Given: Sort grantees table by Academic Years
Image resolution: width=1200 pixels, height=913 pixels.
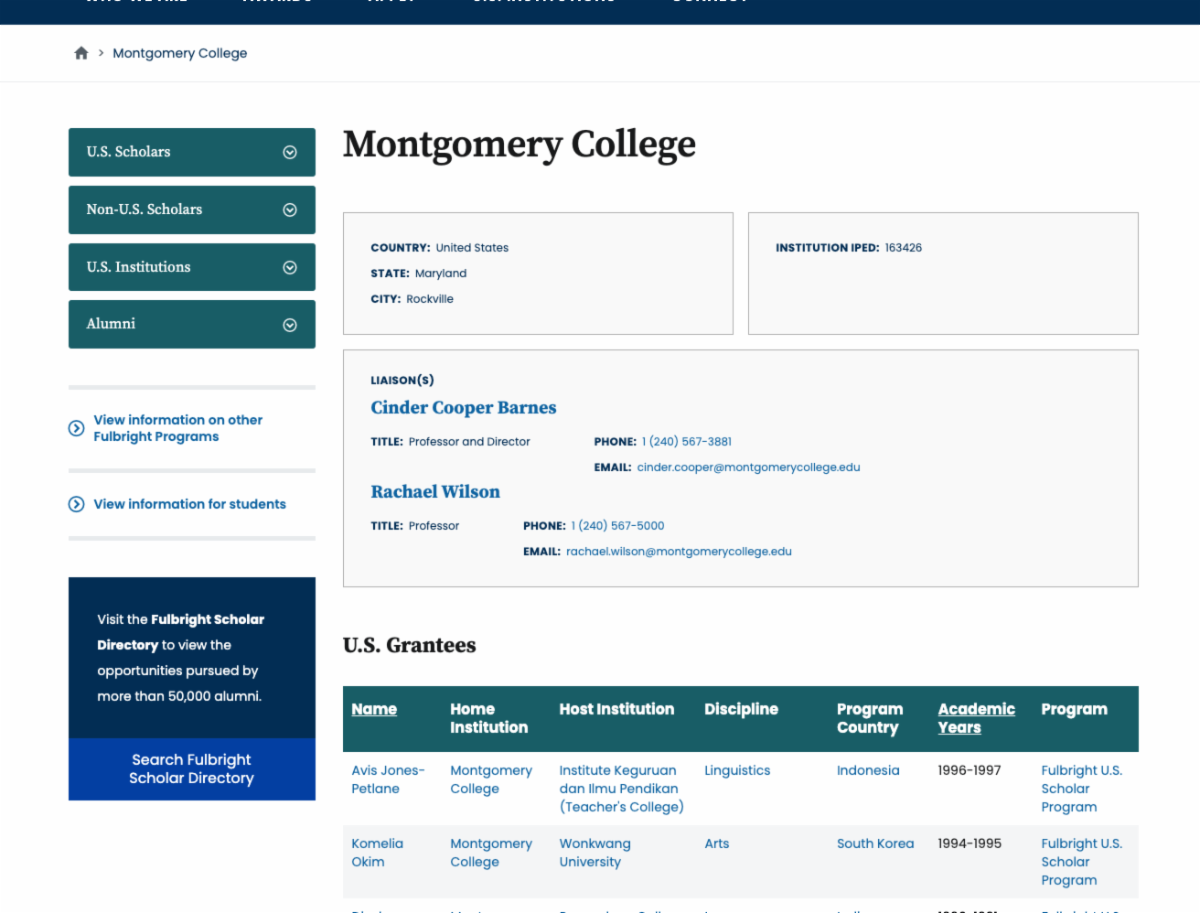Looking at the screenshot, I should pos(976,718).
